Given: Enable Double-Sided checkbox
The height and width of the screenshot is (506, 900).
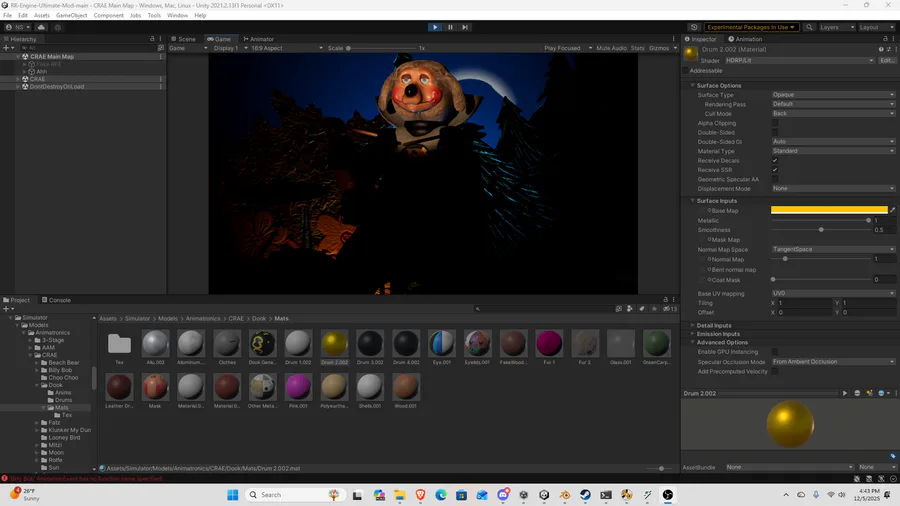Looking at the screenshot, I should click(x=775, y=133).
